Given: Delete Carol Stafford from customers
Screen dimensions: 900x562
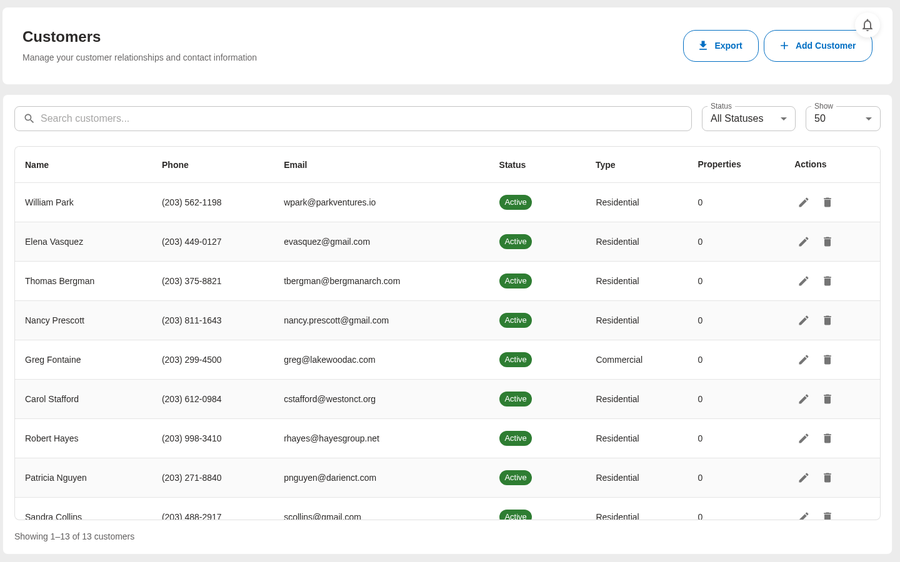Looking at the screenshot, I should click(x=827, y=399).
